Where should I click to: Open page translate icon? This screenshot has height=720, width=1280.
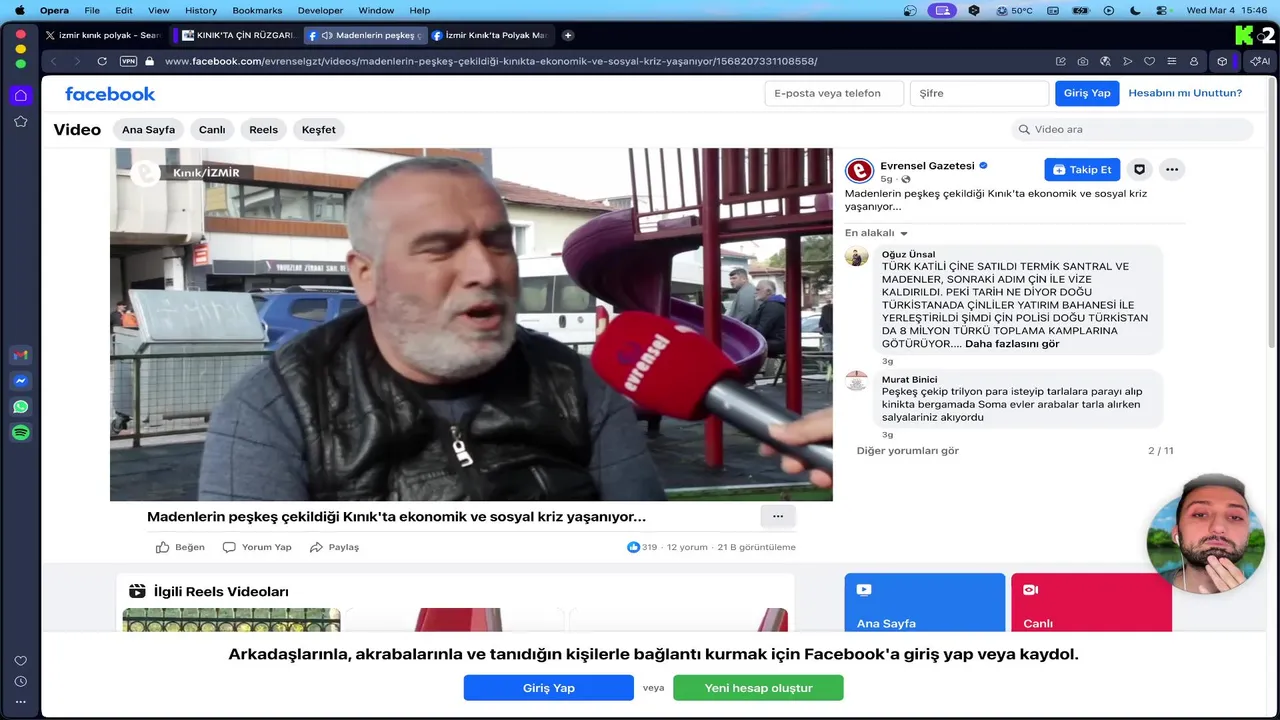1105,61
